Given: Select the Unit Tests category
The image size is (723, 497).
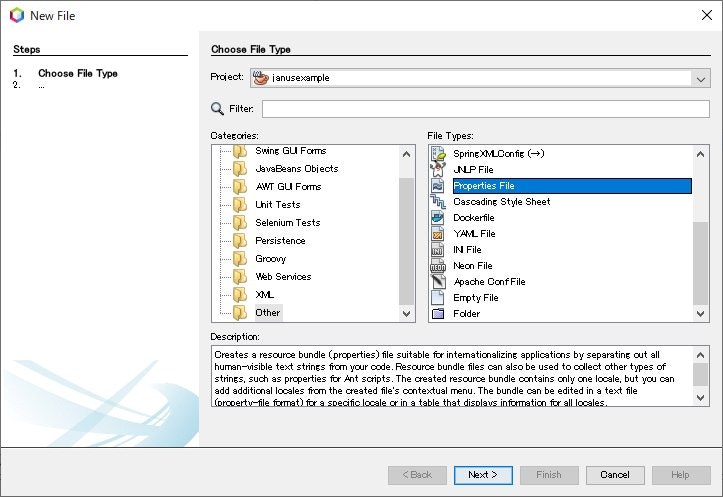Looking at the screenshot, I should click(x=278, y=205).
